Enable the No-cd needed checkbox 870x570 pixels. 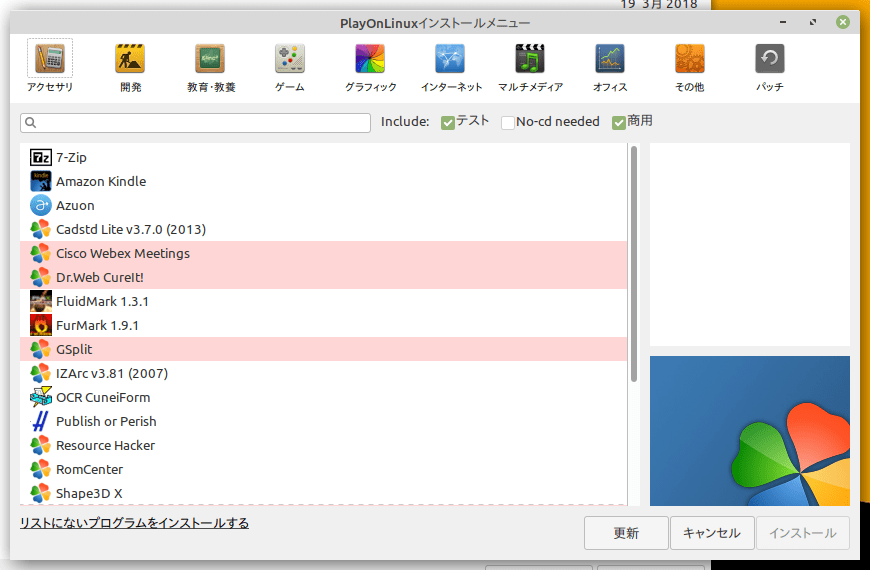[508, 123]
